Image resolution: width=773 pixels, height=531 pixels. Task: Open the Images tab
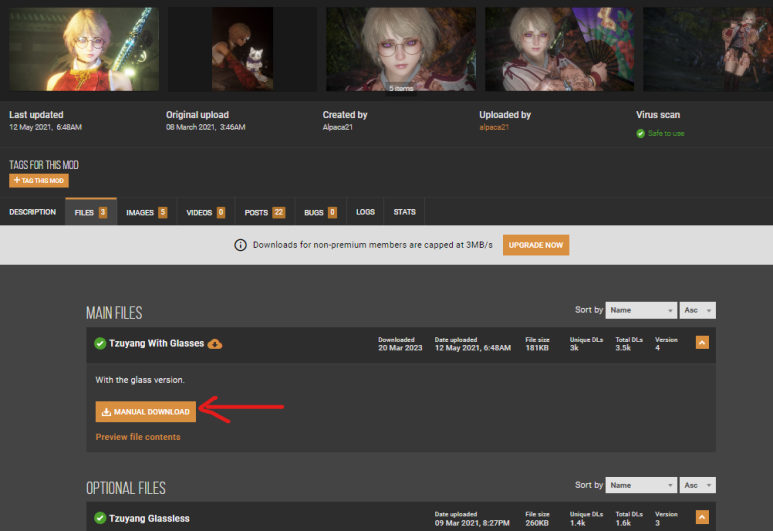[147, 212]
